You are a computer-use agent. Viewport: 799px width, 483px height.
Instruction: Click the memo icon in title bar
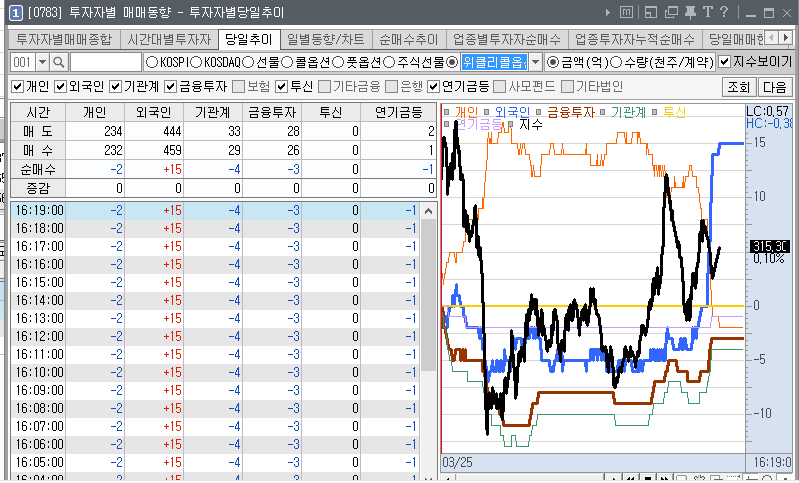click(x=626, y=12)
